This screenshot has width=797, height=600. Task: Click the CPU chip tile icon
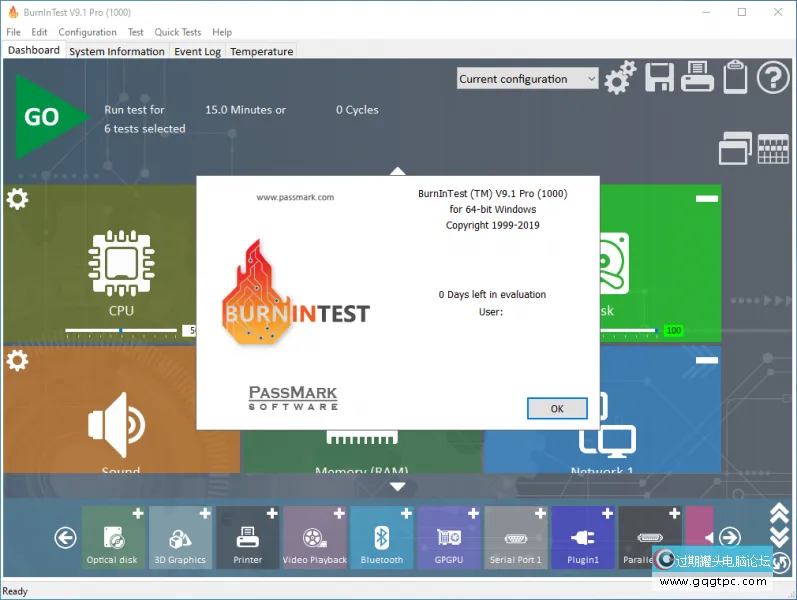coord(121,263)
